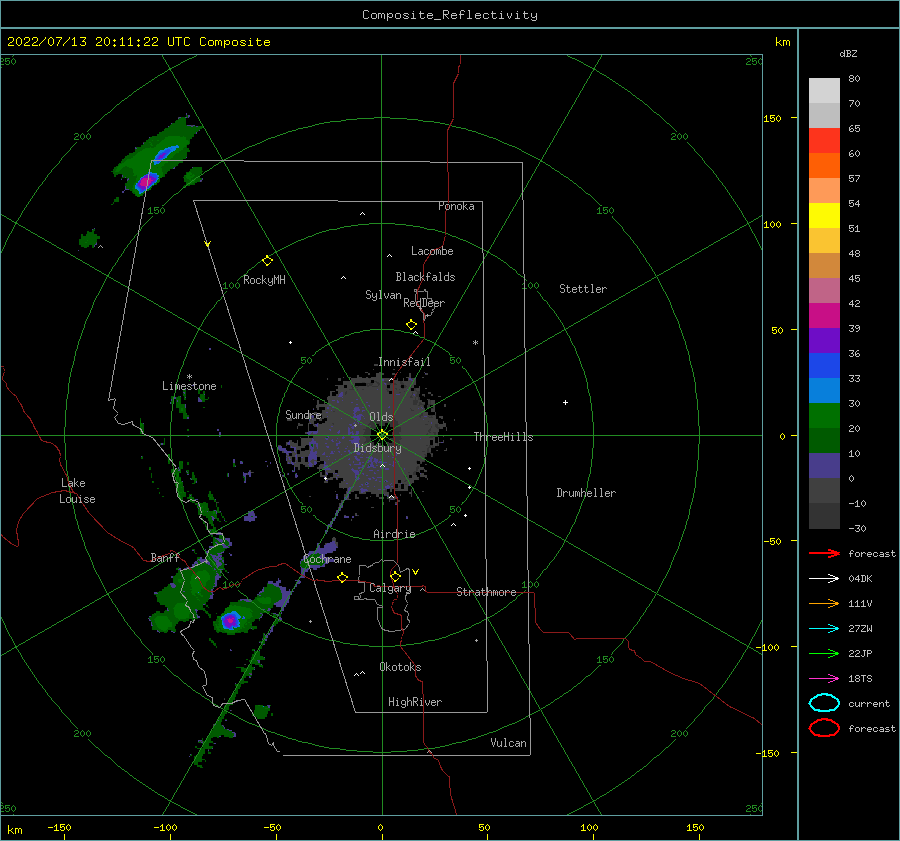900x841 pixels.
Task: Click the radar center diamond marker
Action: point(382,435)
